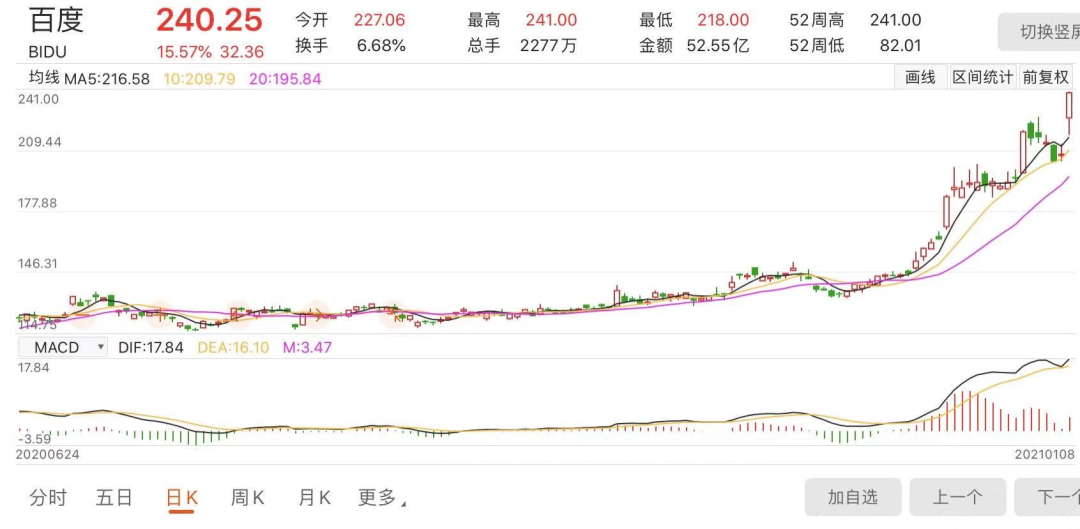Click the 切换竖屏 button
Screen dimensions: 1080x529
point(1039,32)
